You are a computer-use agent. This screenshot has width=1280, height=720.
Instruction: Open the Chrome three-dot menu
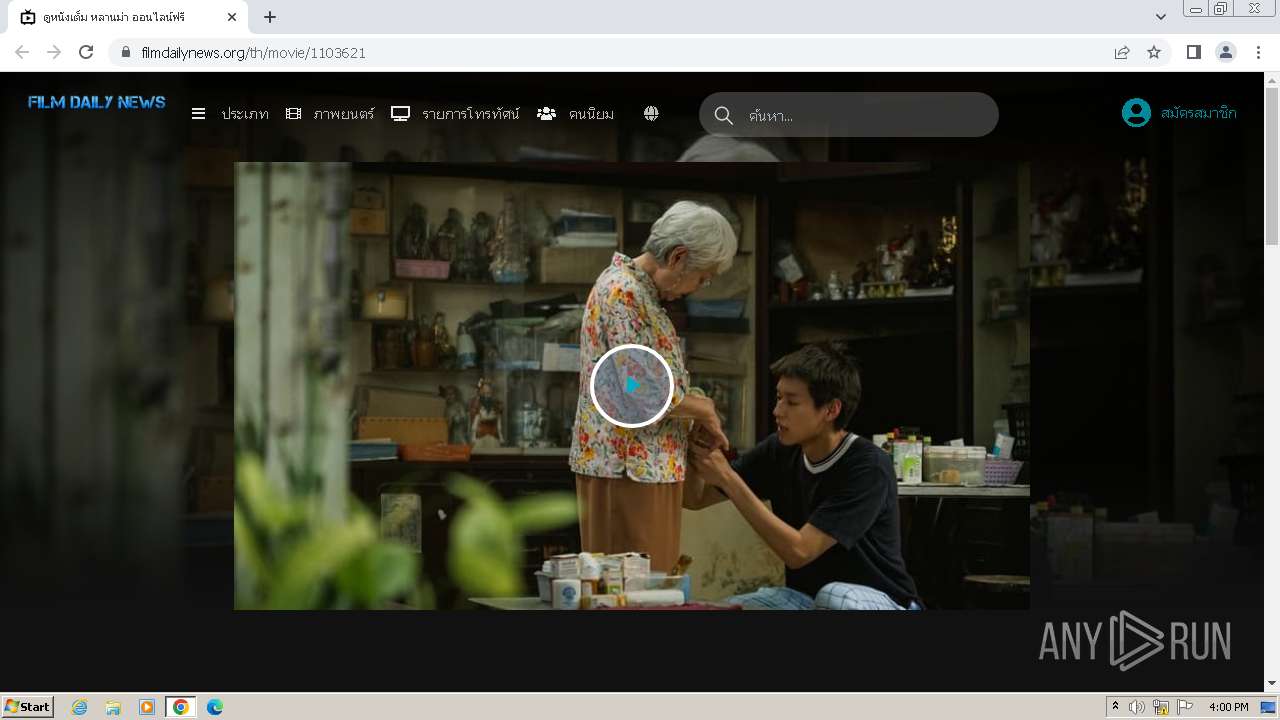[1259, 52]
